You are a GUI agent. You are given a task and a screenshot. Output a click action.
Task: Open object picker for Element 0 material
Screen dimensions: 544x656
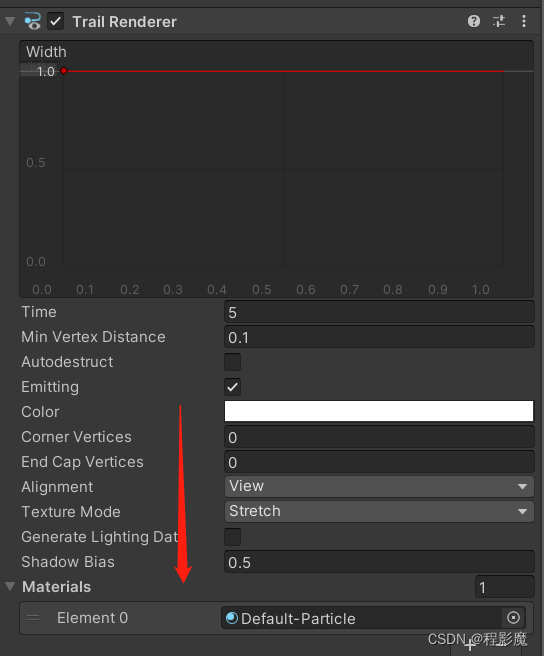(513, 618)
